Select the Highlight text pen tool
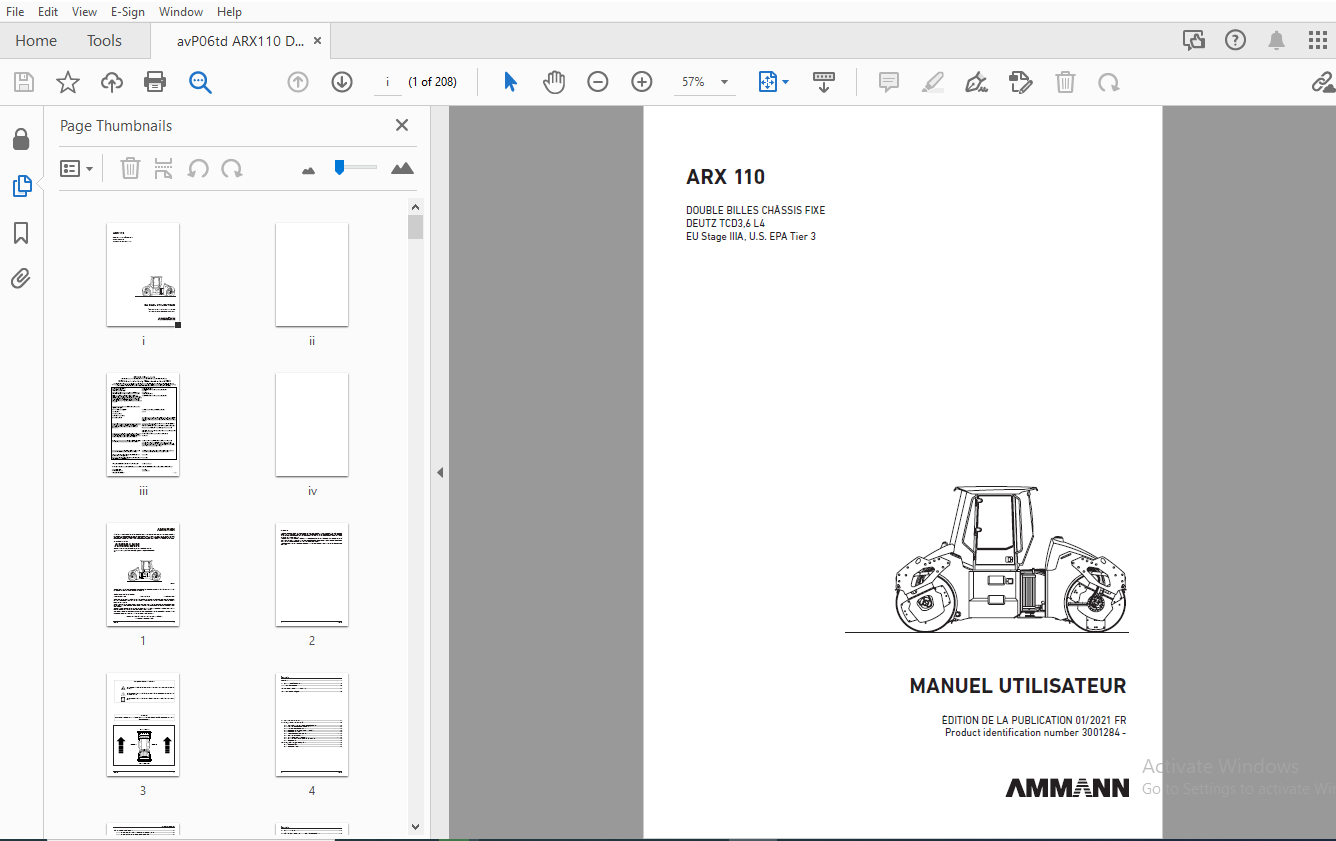This screenshot has width=1336, height=841. coord(933,82)
